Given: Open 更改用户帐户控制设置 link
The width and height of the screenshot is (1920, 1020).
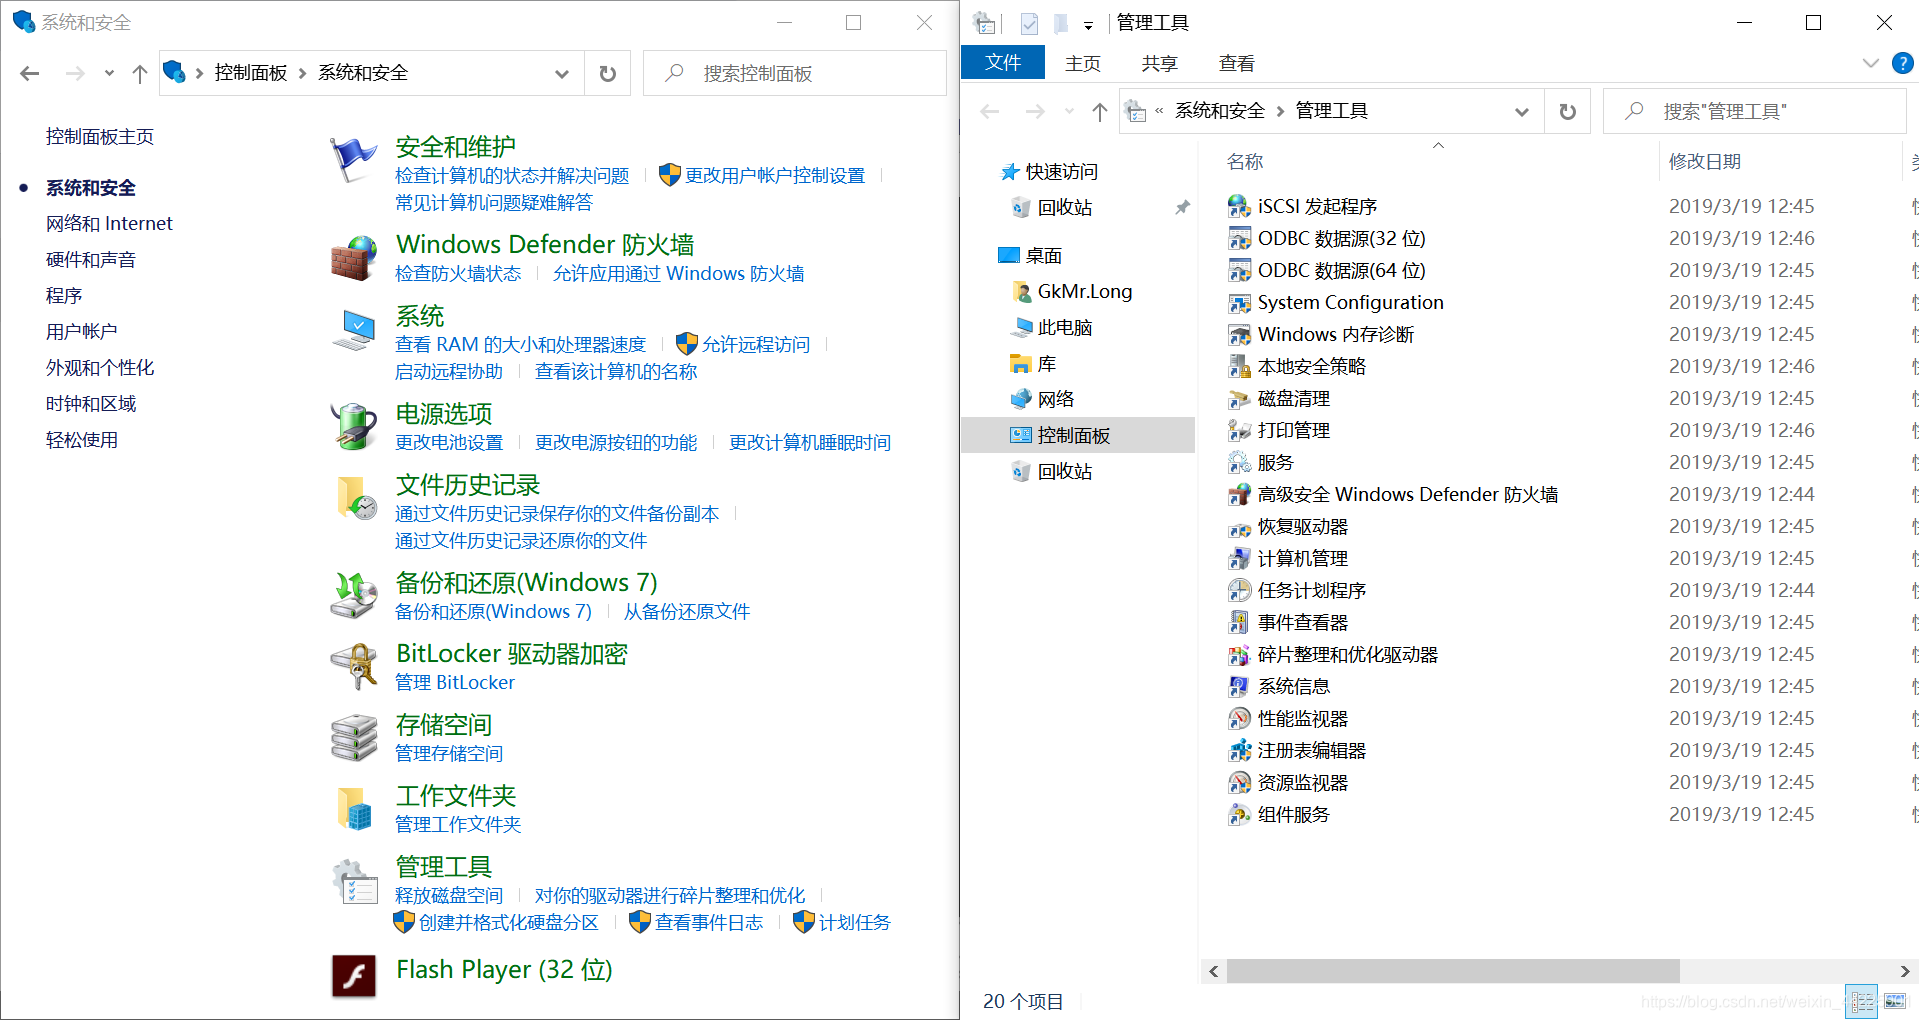Looking at the screenshot, I should pyautogui.click(x=775, y=175).
